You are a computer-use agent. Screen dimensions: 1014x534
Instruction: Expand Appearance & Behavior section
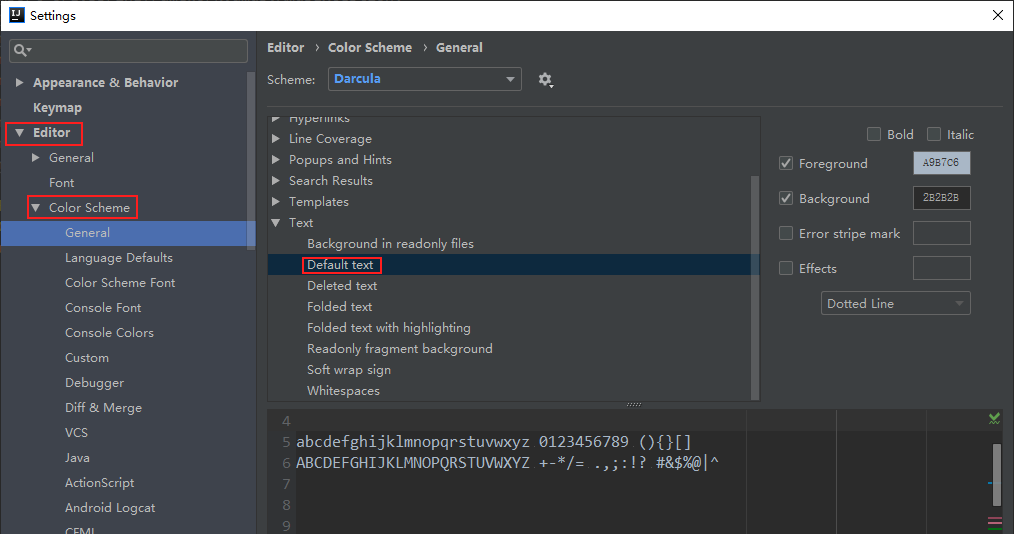[19, 82]
